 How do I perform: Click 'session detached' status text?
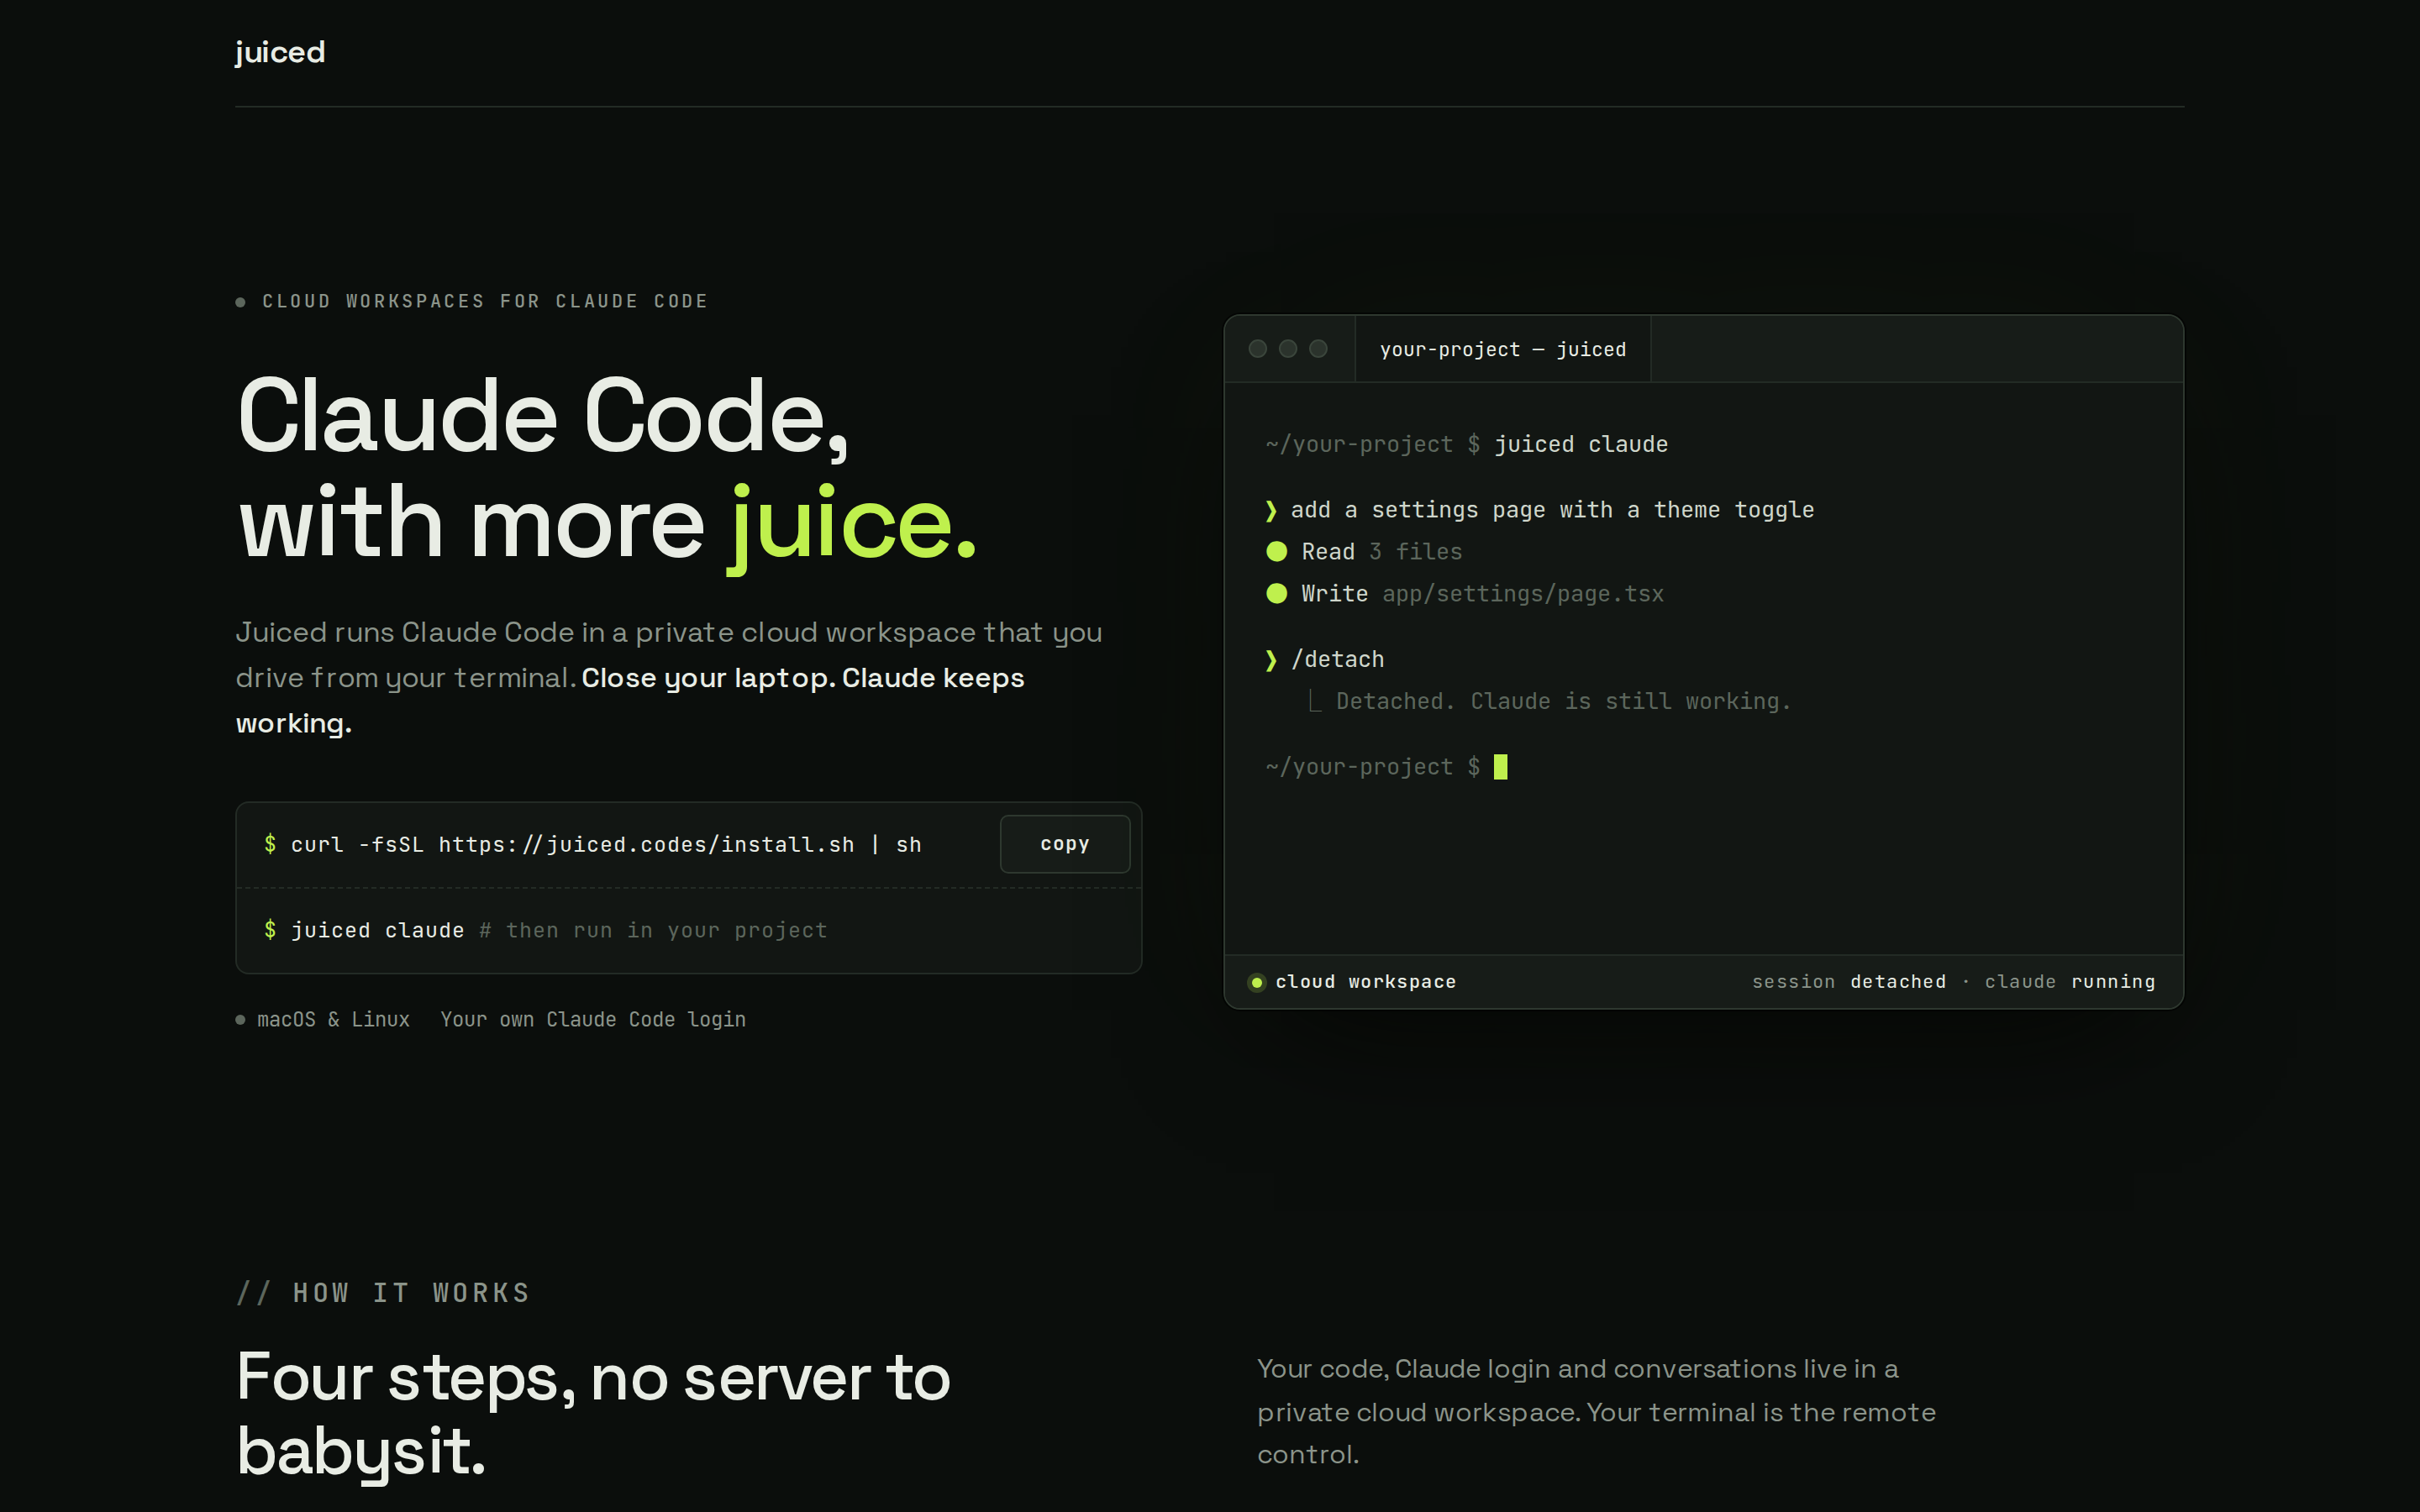click(1849, 982)
